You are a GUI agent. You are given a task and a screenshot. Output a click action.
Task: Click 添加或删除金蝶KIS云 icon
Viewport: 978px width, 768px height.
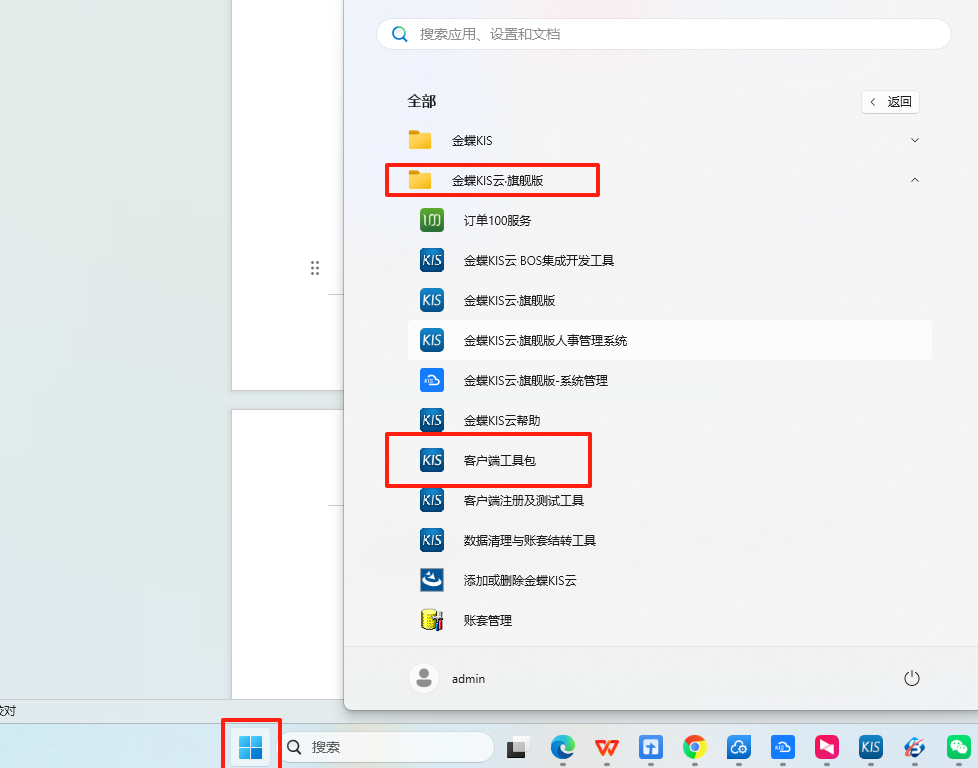click(x=432, y=580)
